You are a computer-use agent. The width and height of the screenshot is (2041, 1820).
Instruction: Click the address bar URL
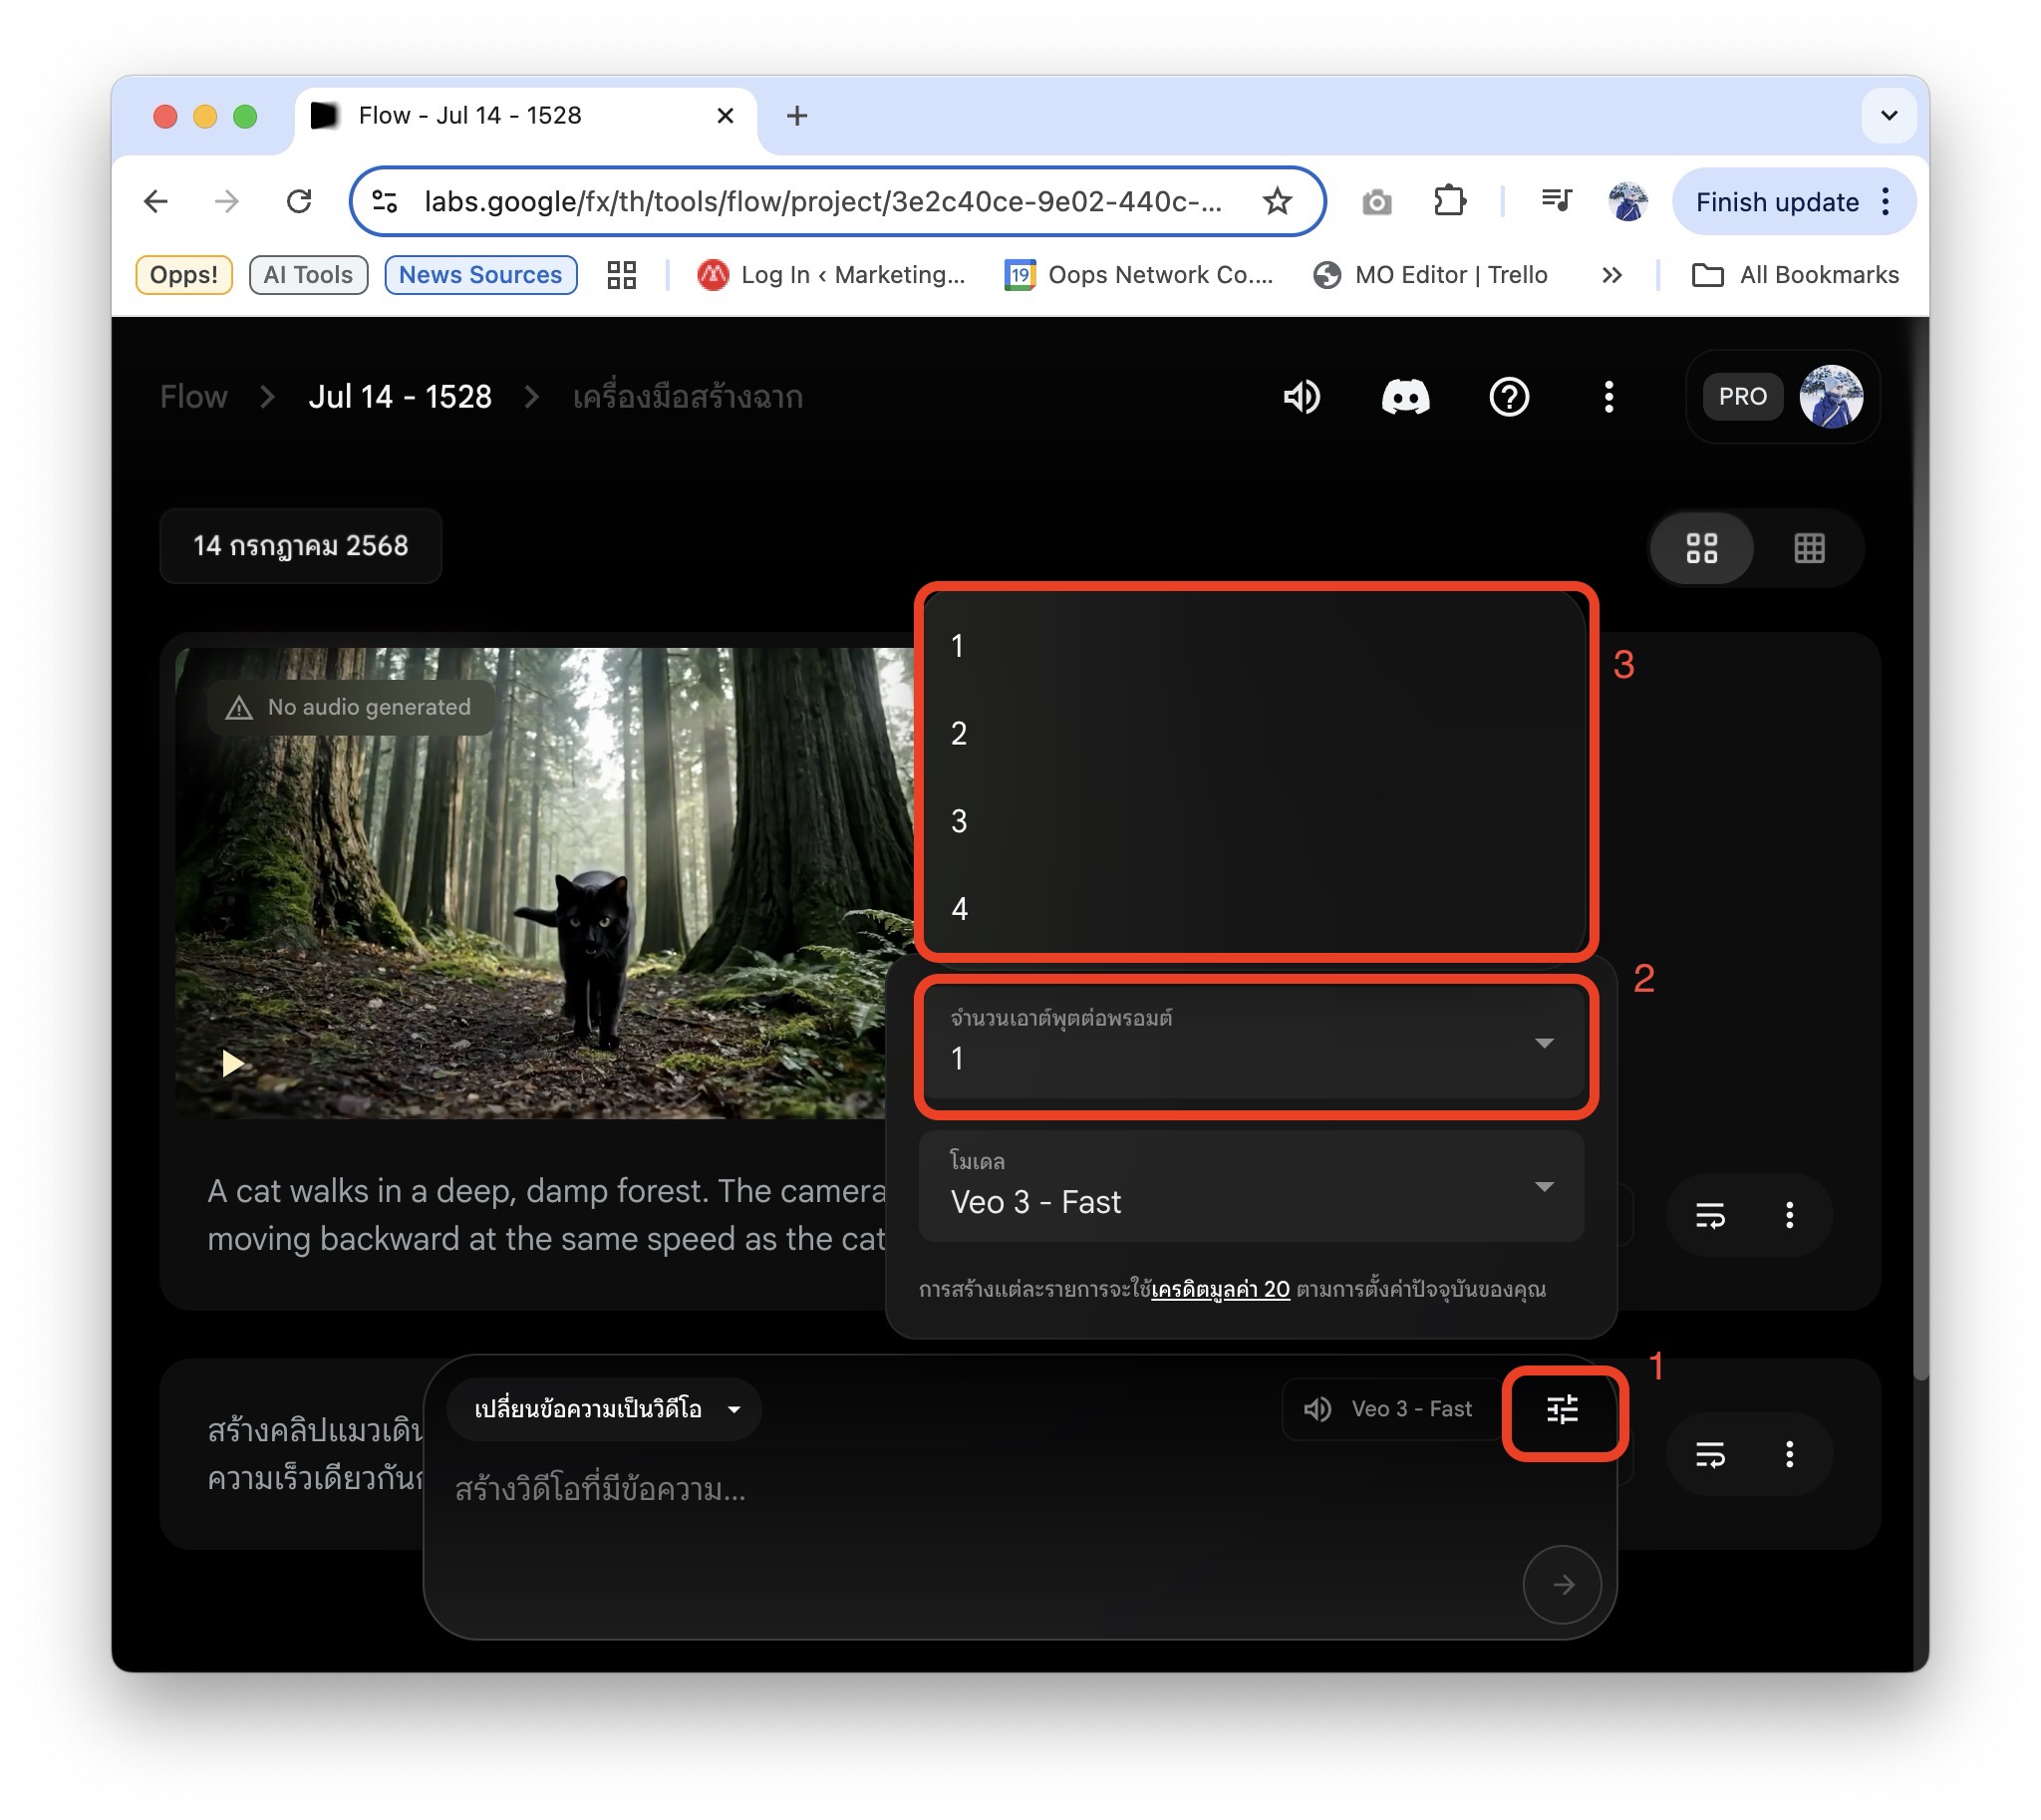pos(822,202)
